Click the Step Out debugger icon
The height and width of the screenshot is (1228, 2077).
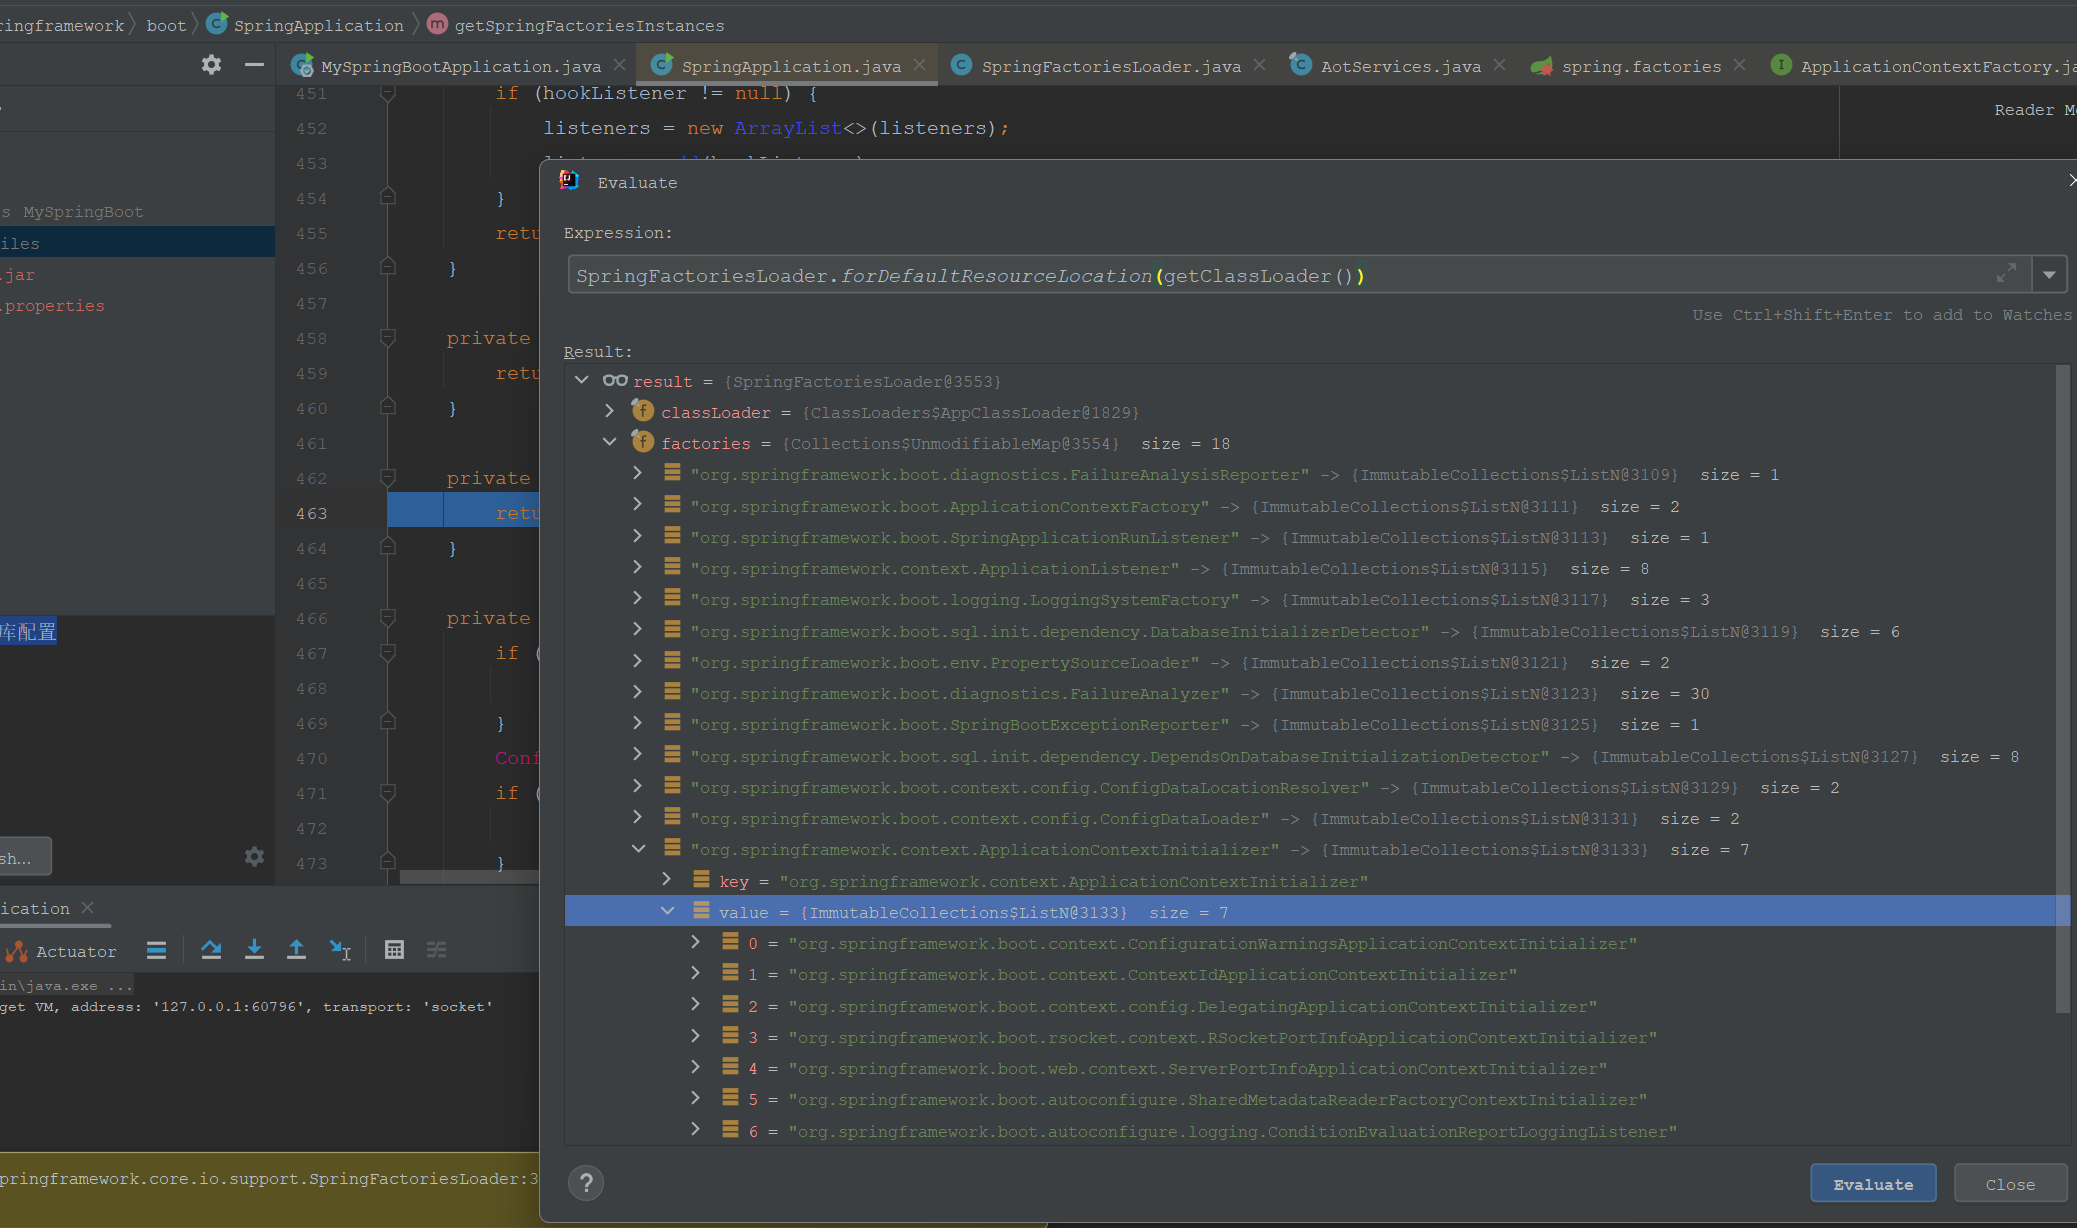coord(296,950)
